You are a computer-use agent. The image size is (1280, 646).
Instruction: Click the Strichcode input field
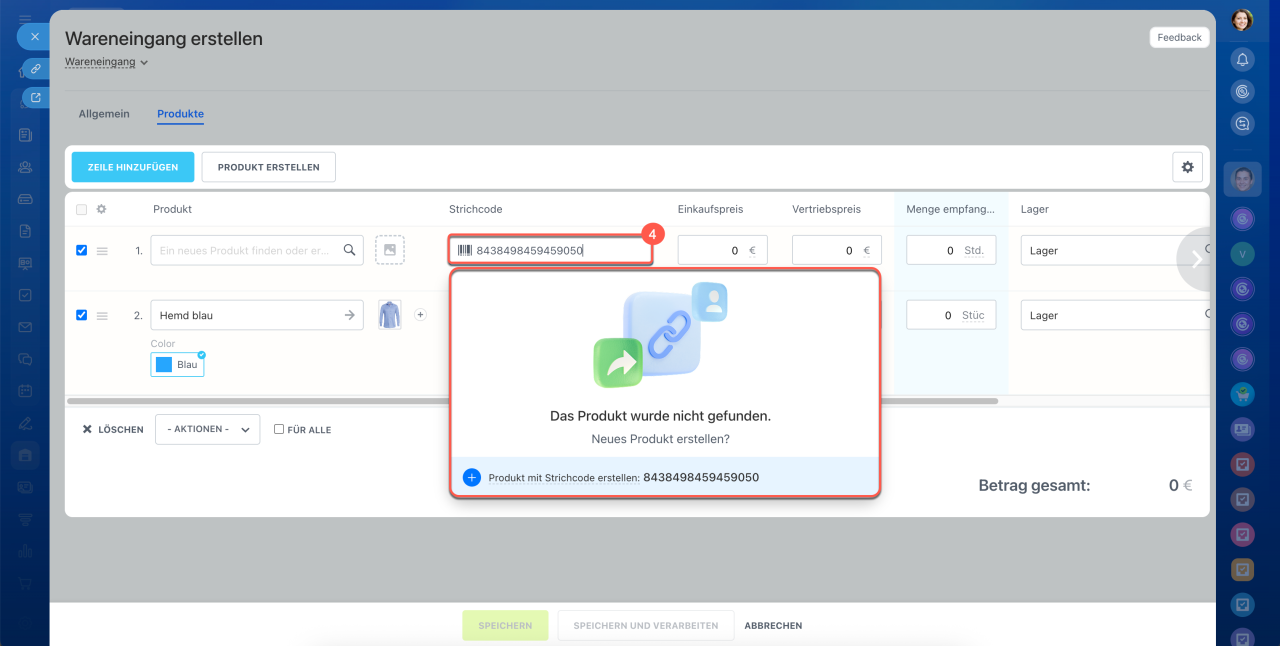click(x=550, y=250)
